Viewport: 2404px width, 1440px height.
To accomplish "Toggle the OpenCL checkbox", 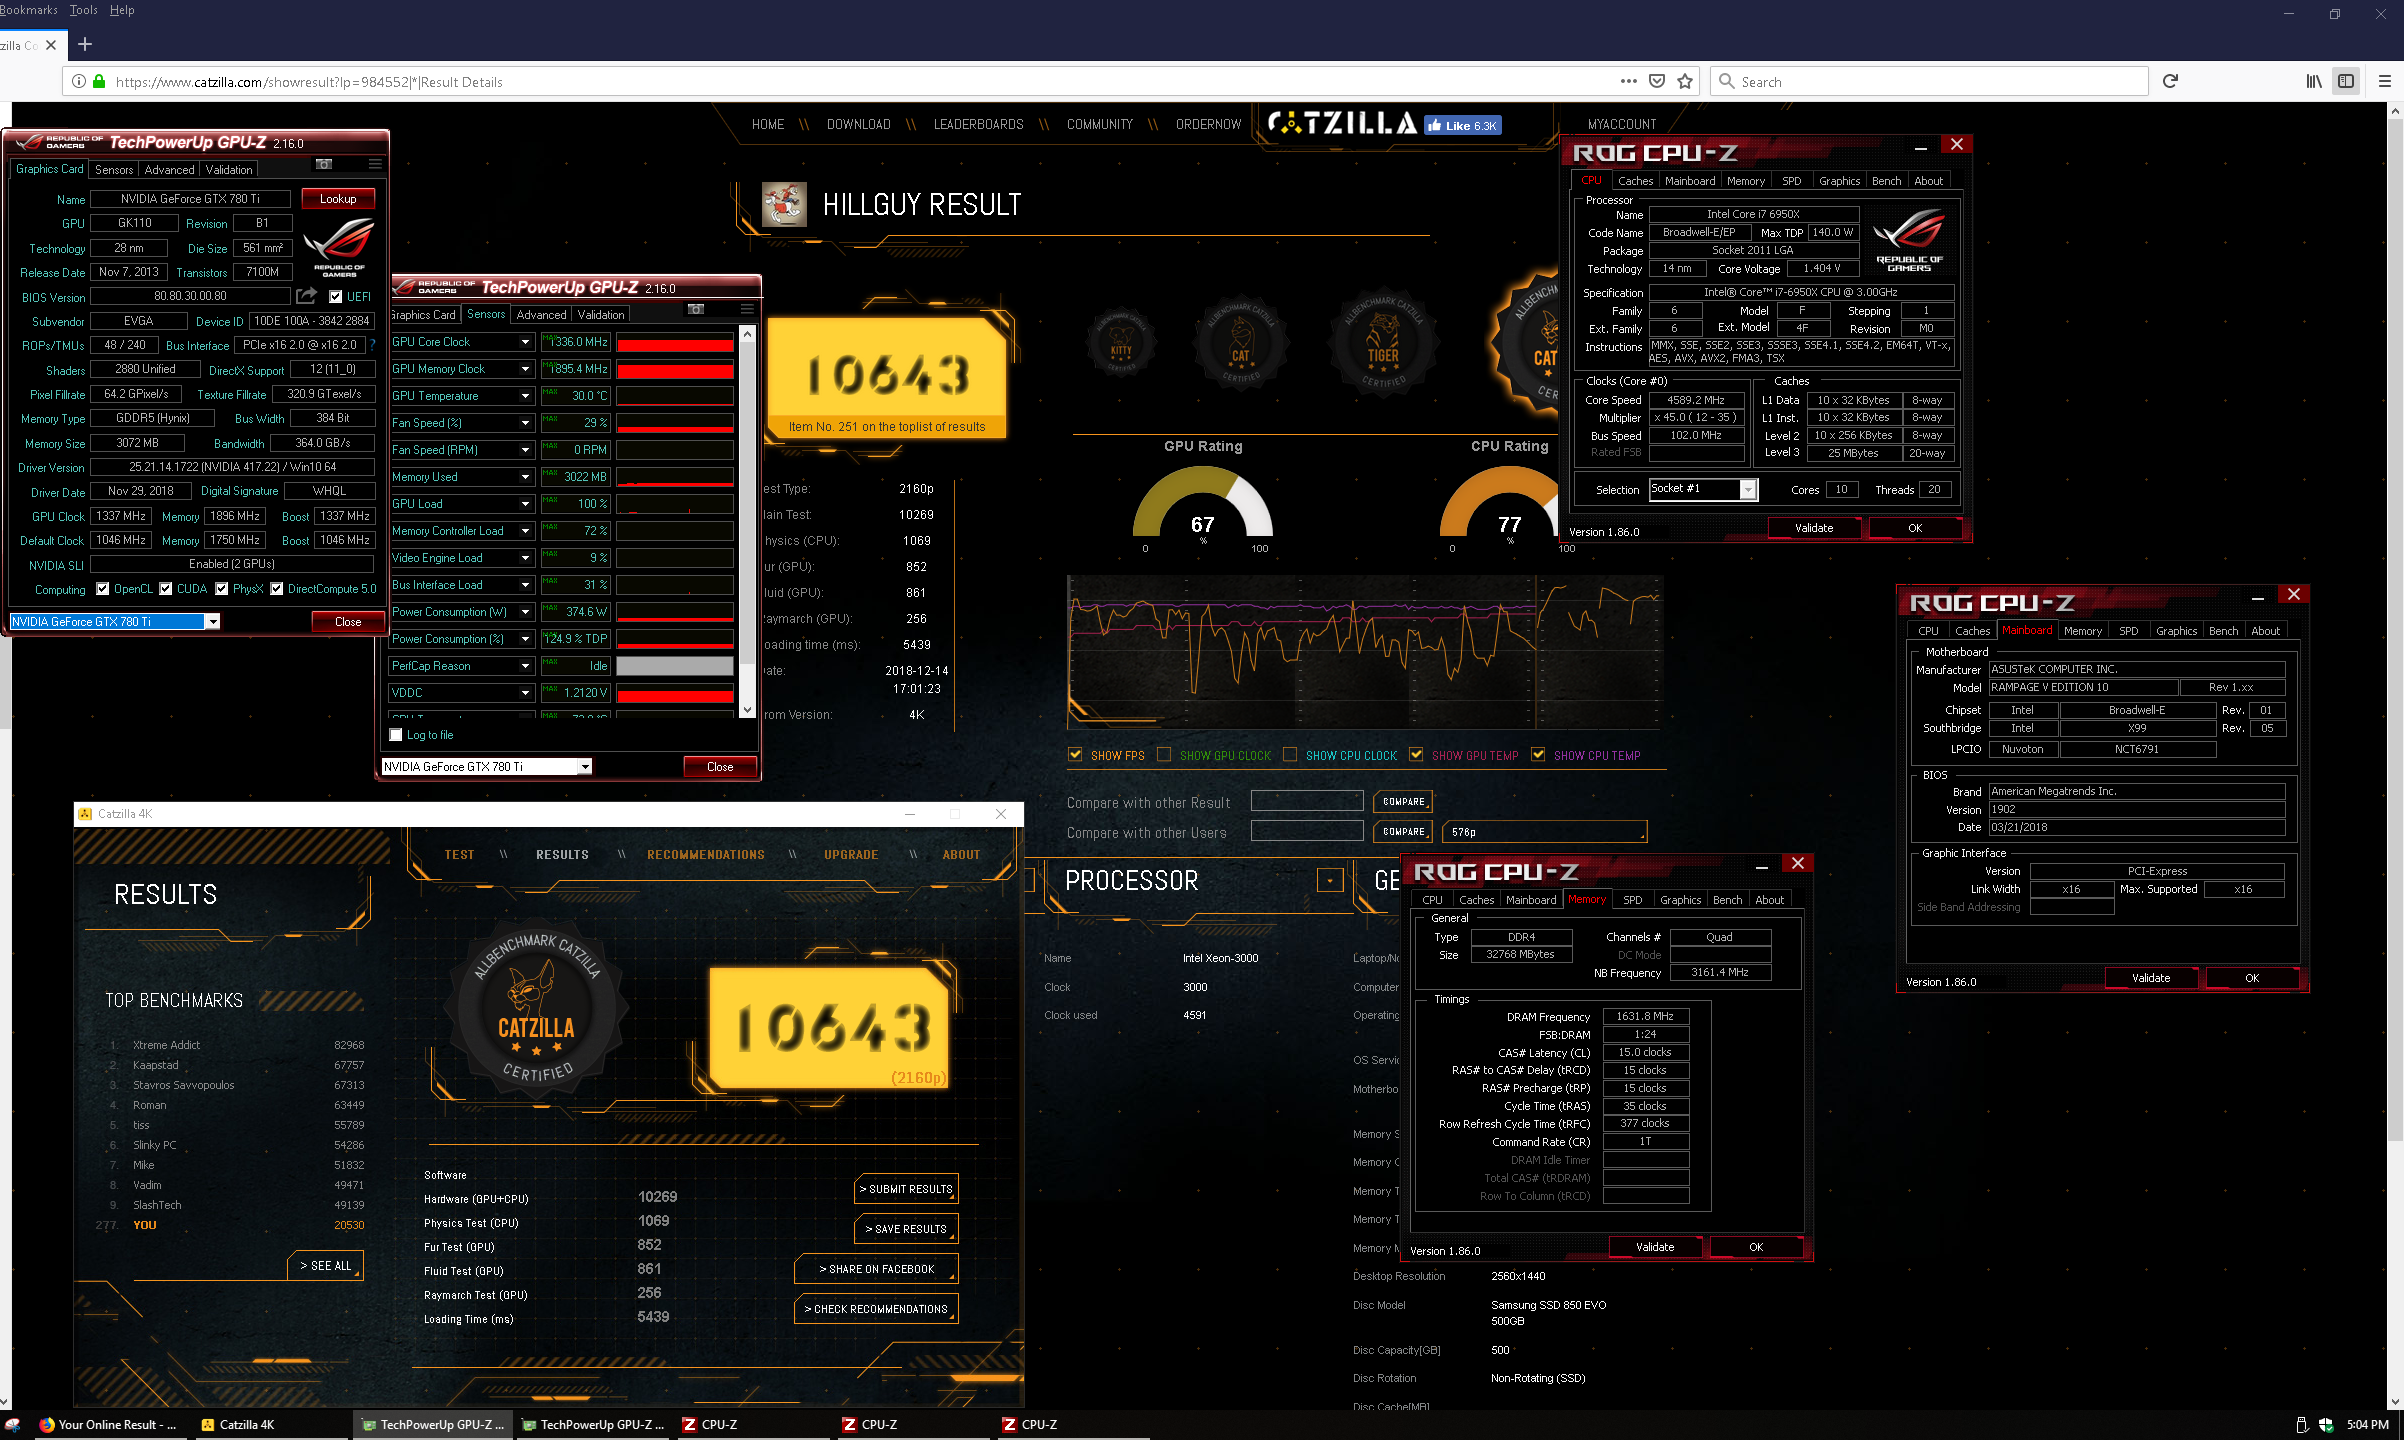I will pos(102,589).
